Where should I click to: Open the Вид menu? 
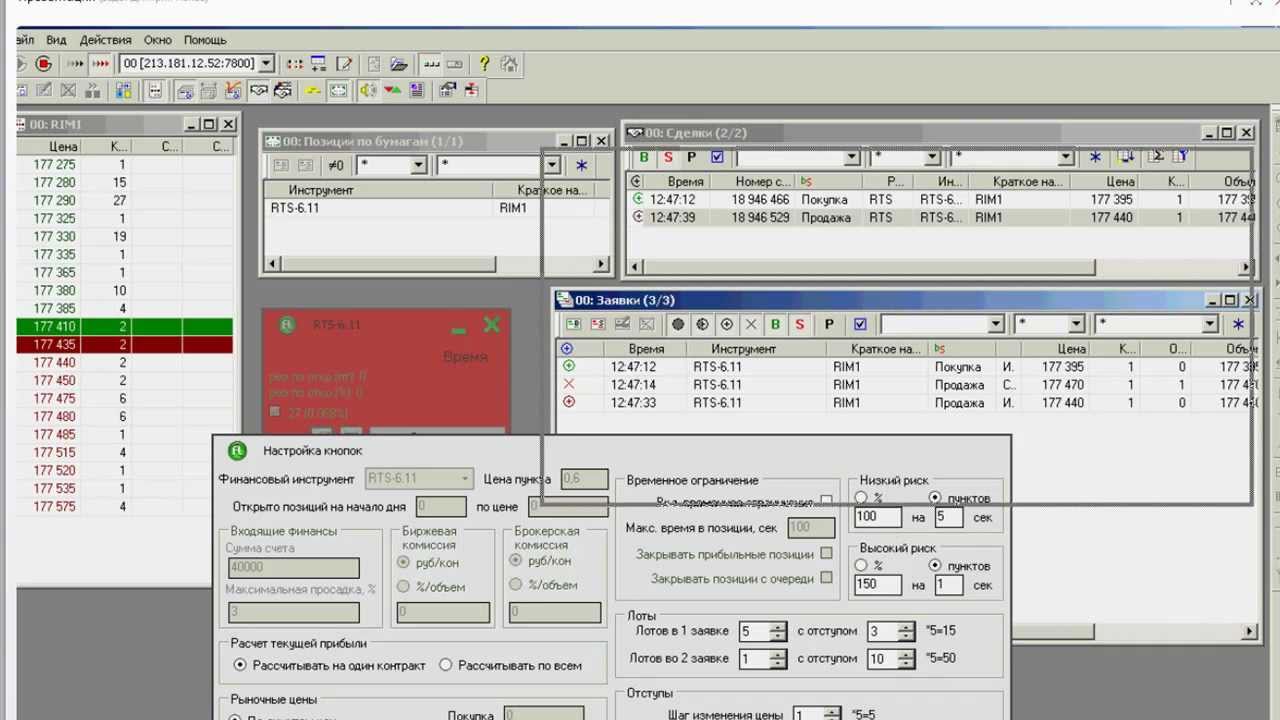(56, 40)
